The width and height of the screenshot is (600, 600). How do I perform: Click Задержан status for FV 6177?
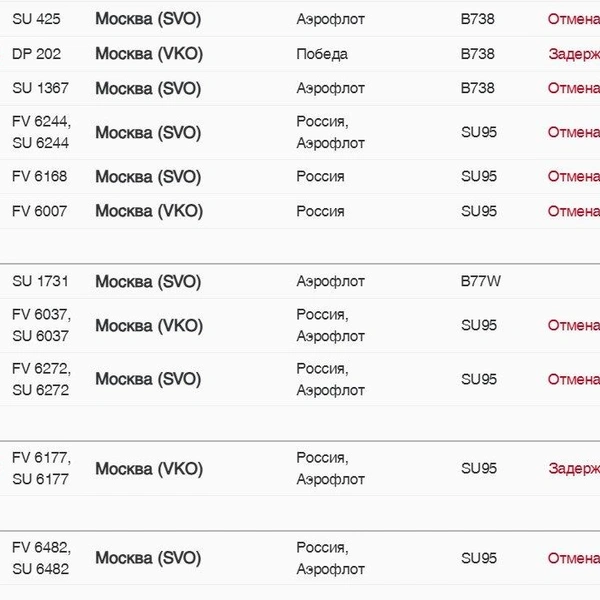(574, 468)
